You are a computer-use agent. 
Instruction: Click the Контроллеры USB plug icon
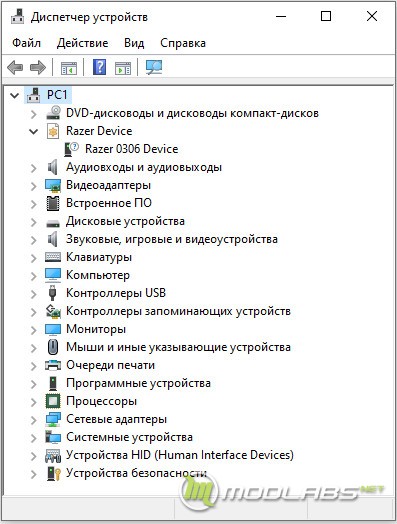pos(52,293)
